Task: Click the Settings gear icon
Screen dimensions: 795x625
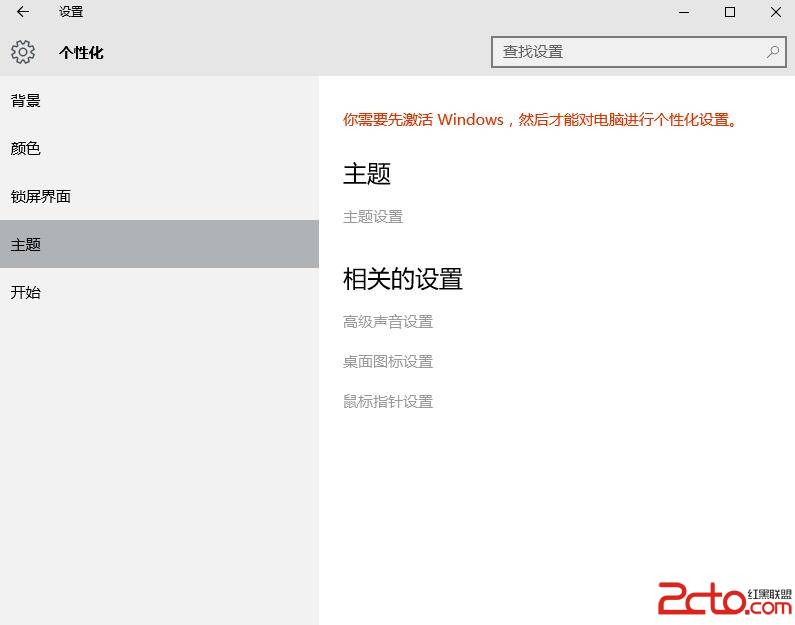Action: [x=23, y=52]
